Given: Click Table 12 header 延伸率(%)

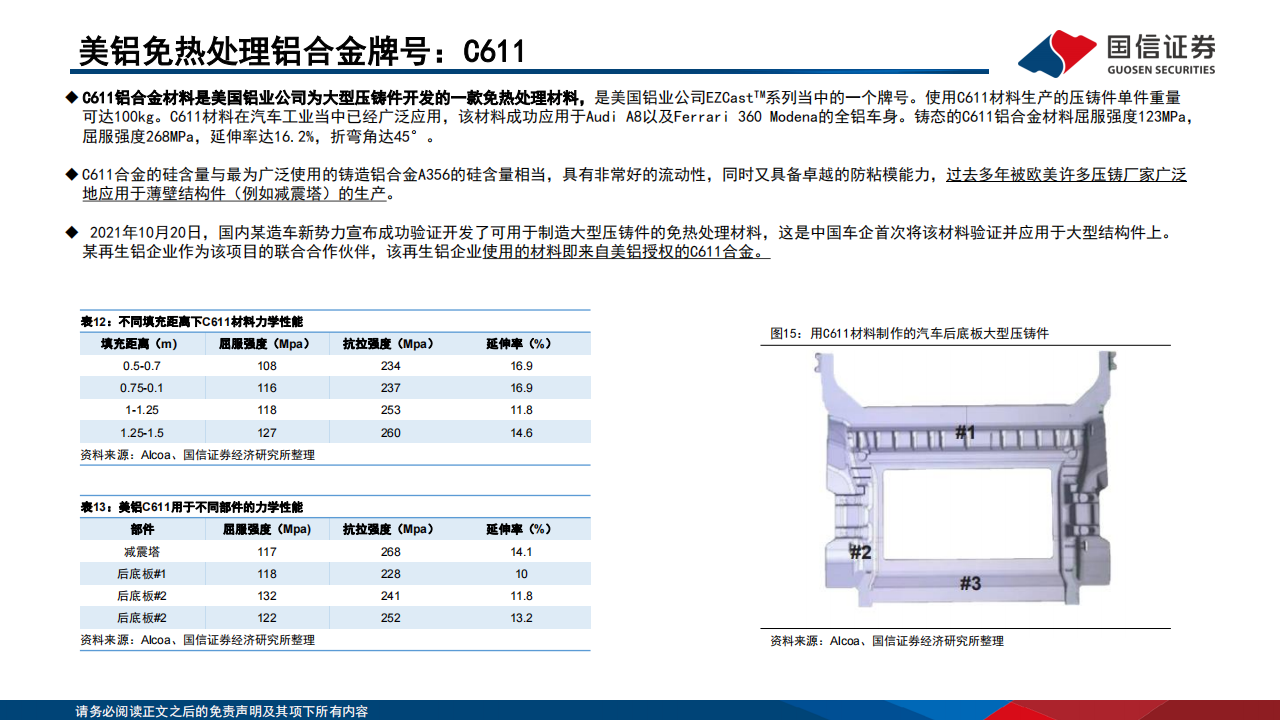Looking at the screenshot, I should (519, 343).
